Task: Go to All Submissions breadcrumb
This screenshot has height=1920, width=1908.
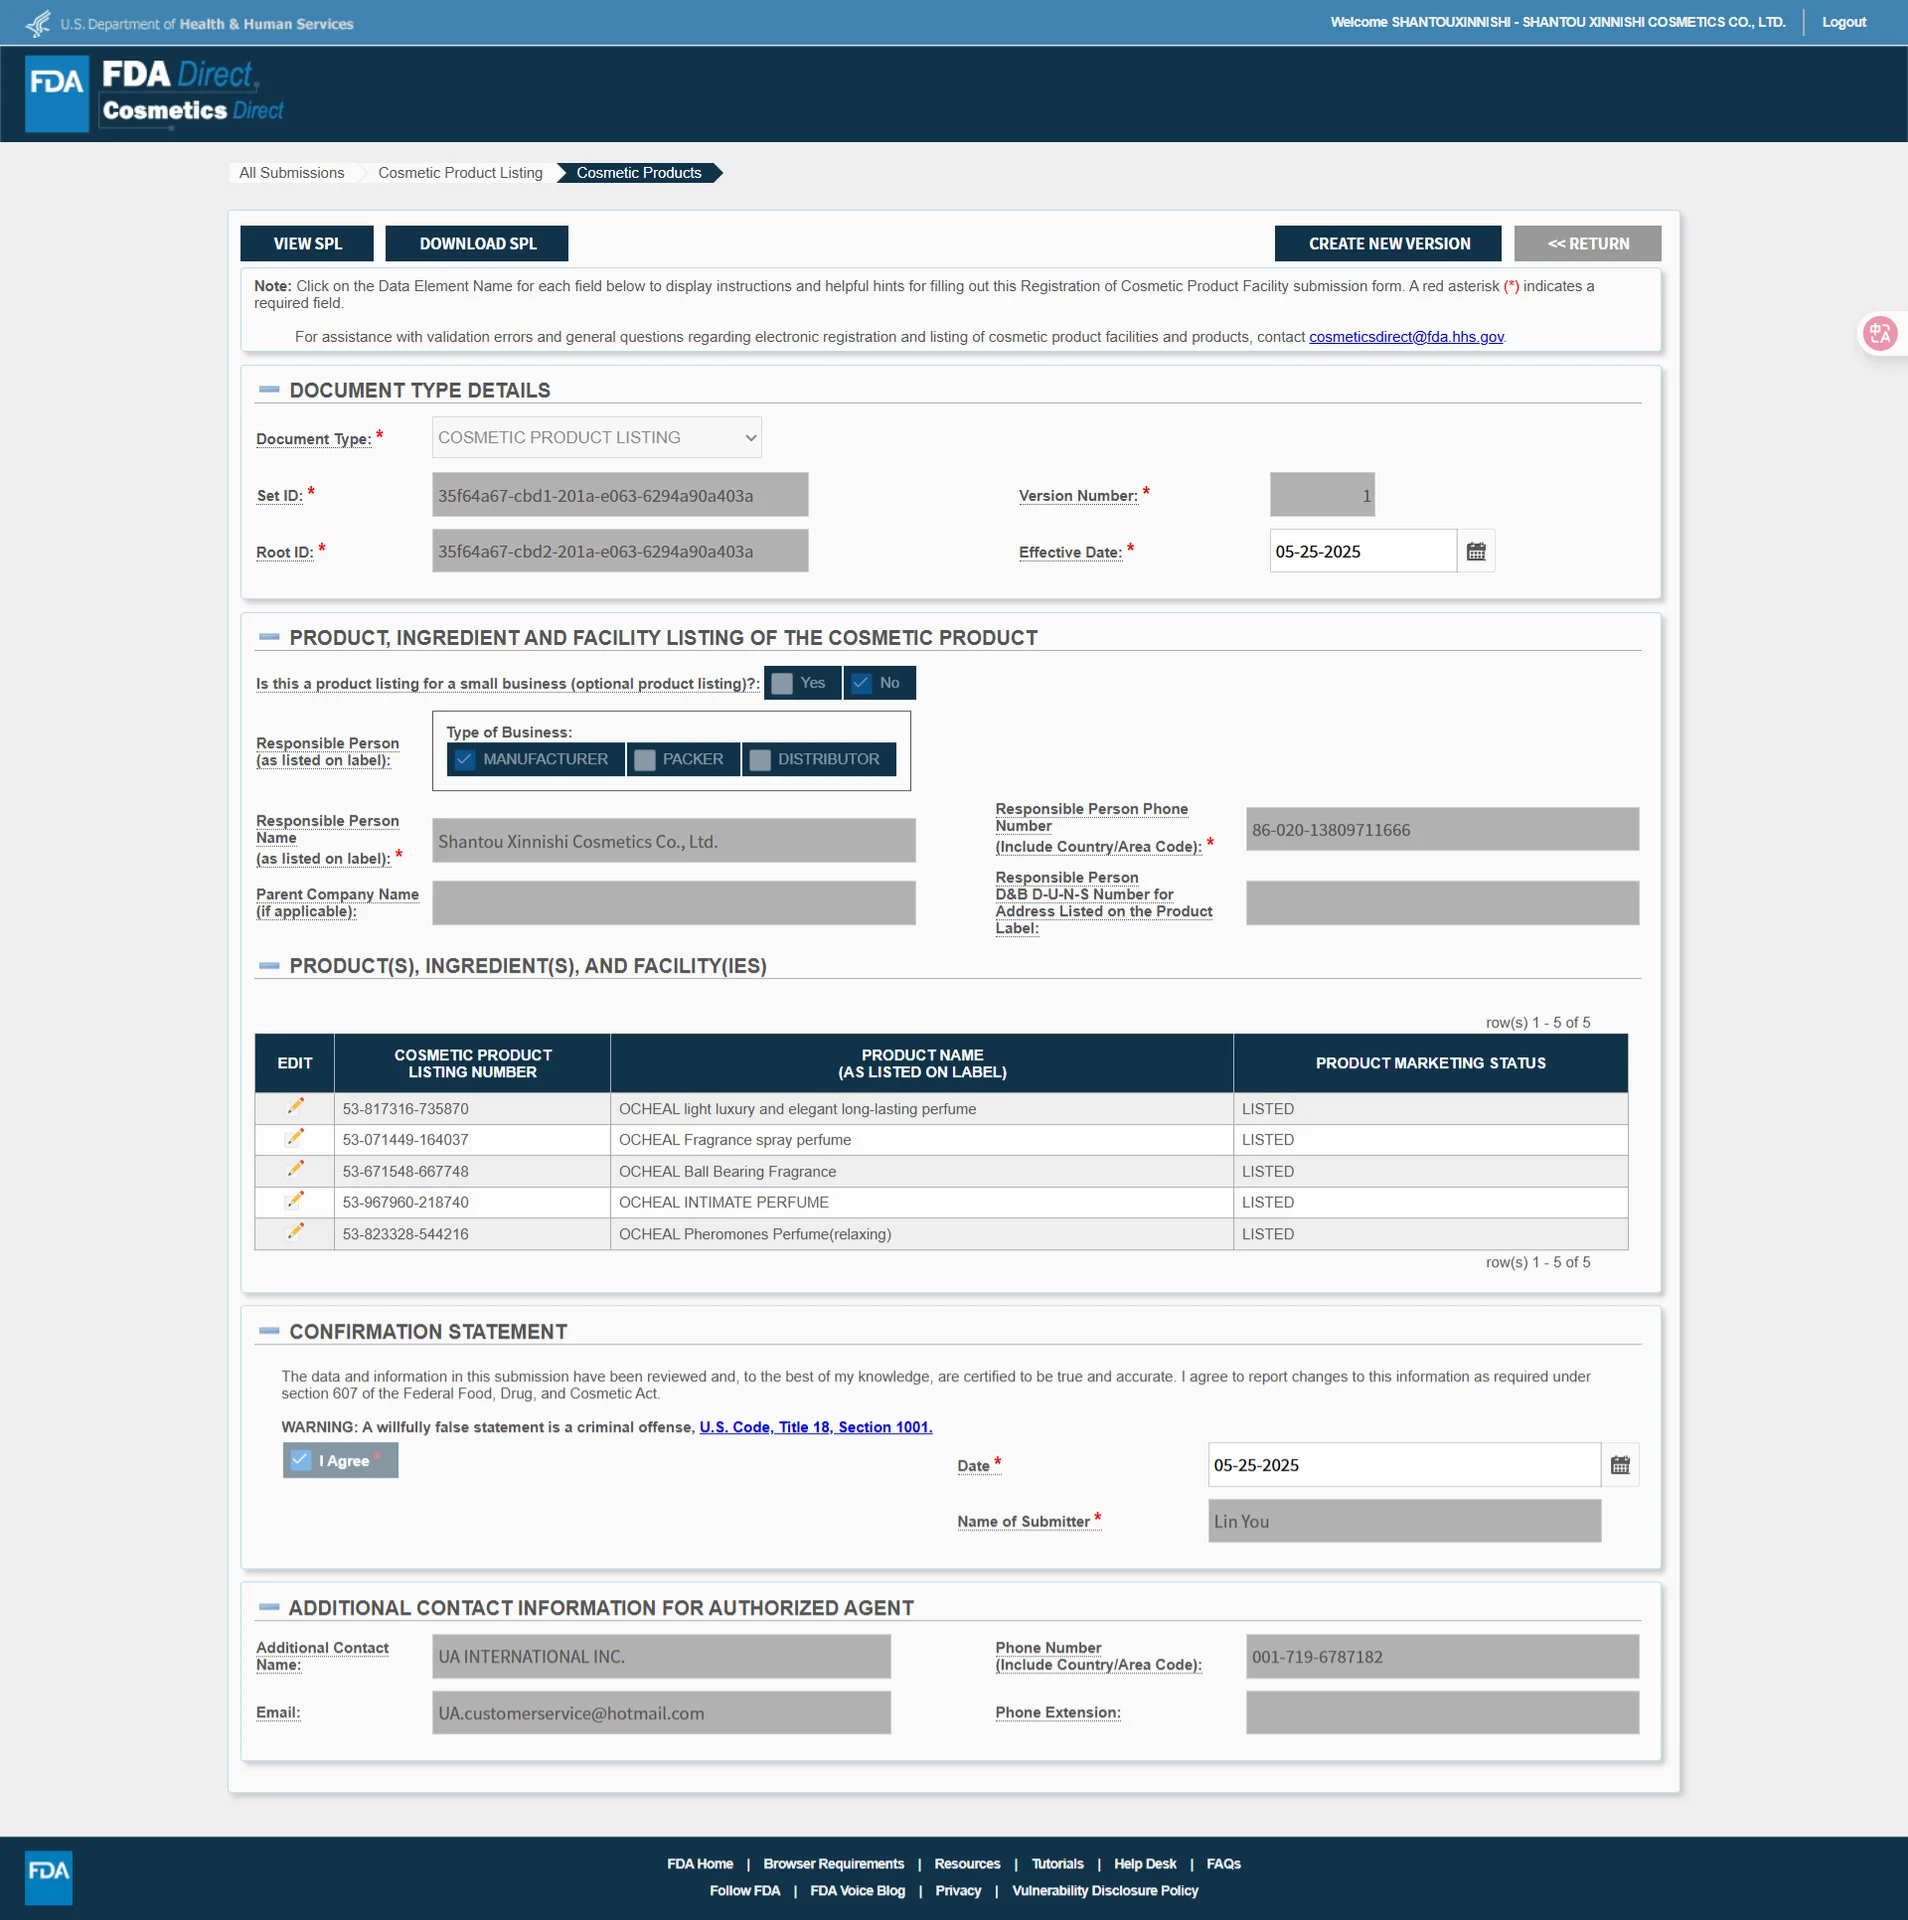Action: coord(291,173)
